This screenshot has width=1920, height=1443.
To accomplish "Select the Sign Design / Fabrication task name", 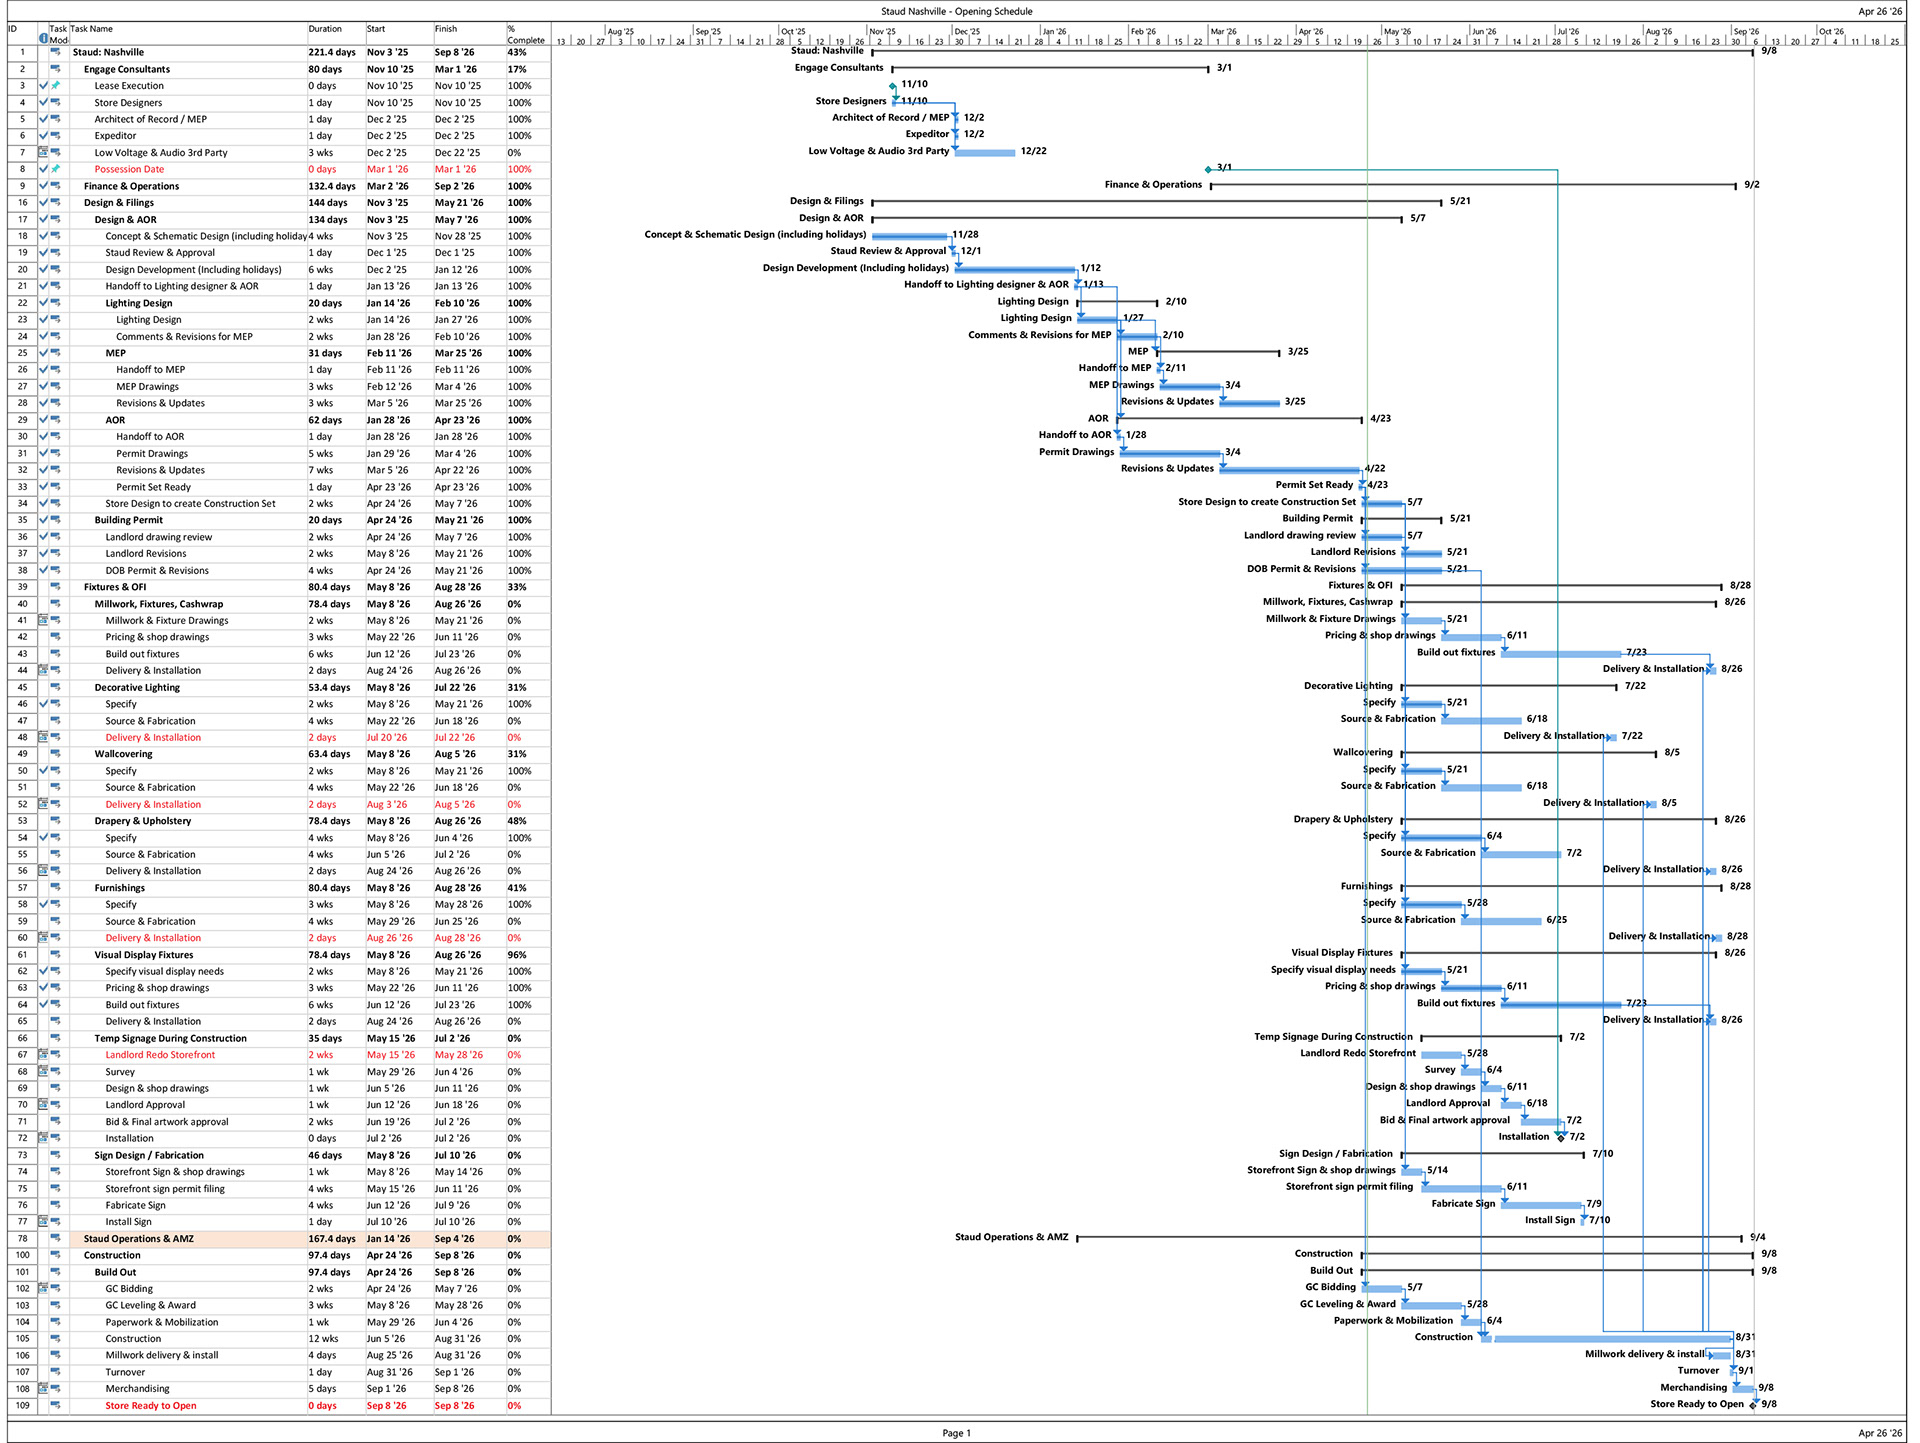I will [x=149, y=1155].
